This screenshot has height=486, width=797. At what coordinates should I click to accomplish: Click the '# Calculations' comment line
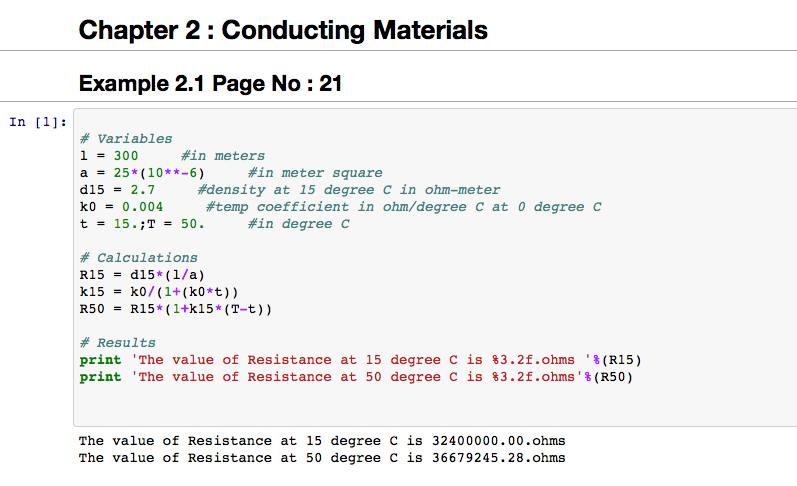[138, 258]
